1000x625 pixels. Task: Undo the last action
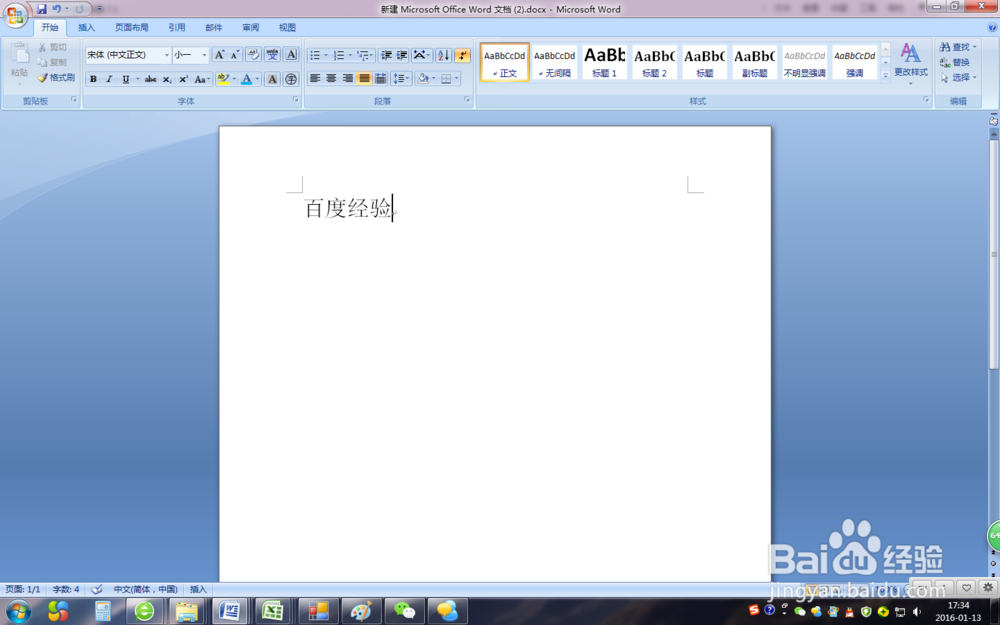pos(57,9)
